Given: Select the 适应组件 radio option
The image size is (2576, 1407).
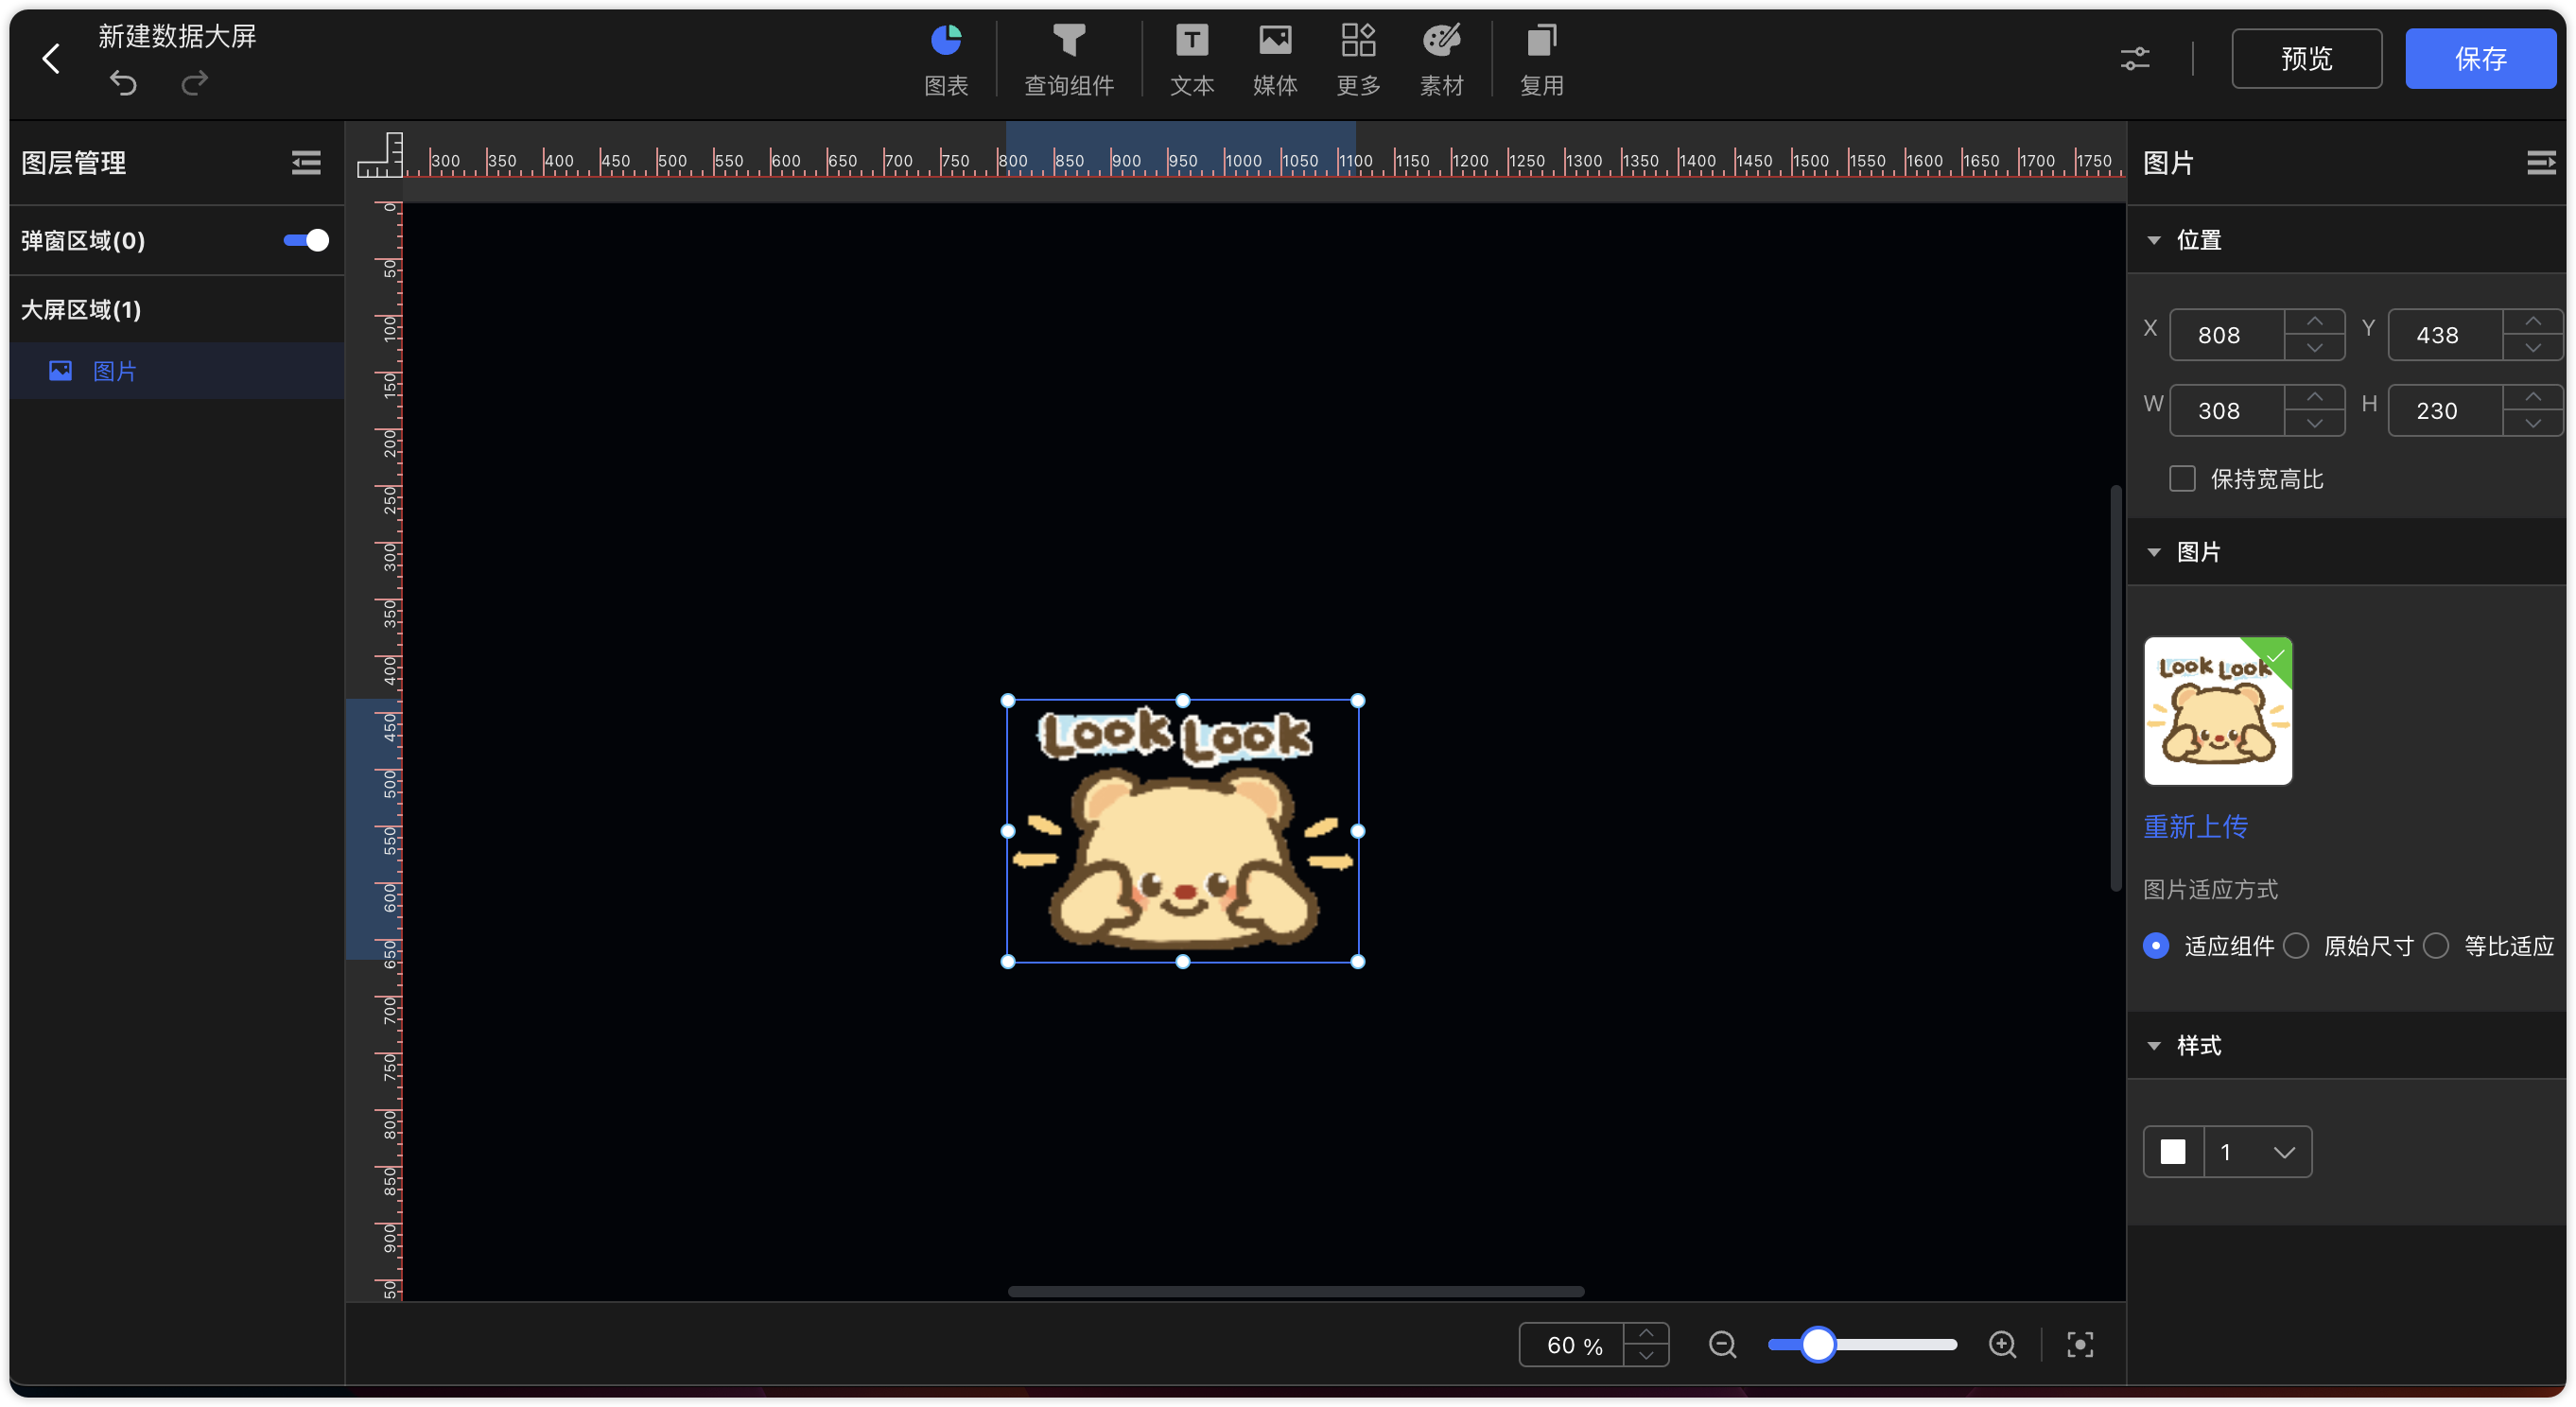Looking at the screenshot, I should 2156,945.
